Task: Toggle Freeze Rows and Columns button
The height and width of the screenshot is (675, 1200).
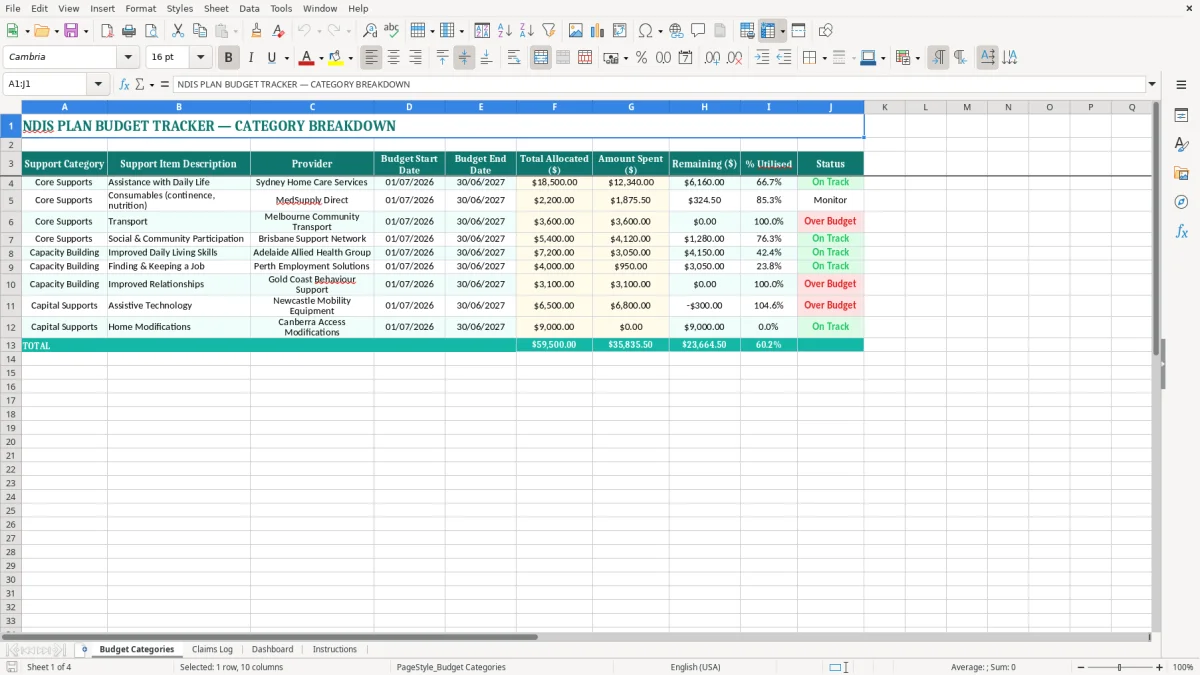Action: (x=768, y=31)
